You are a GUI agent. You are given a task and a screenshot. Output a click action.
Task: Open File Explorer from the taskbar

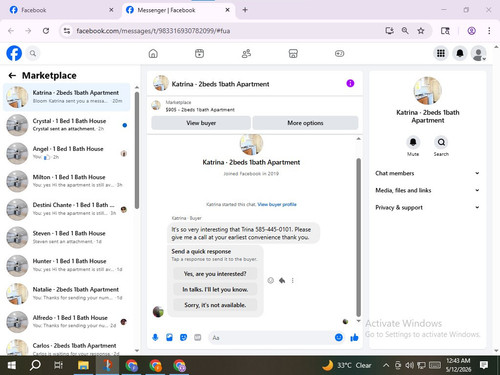pyautogui.click(x=83, y=365)
